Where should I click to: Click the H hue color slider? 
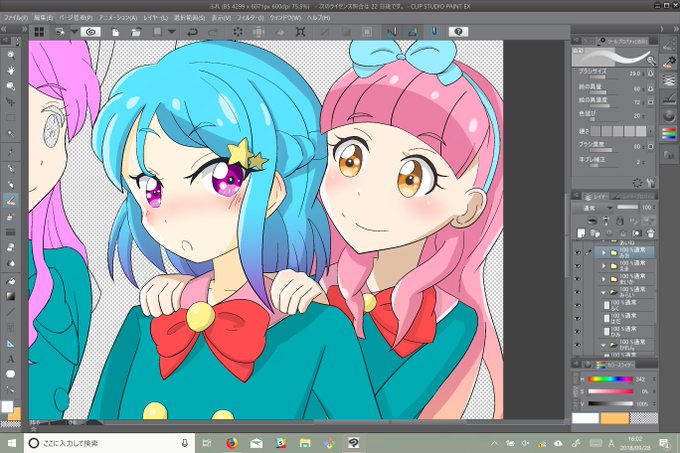click(x=610, y=379)
